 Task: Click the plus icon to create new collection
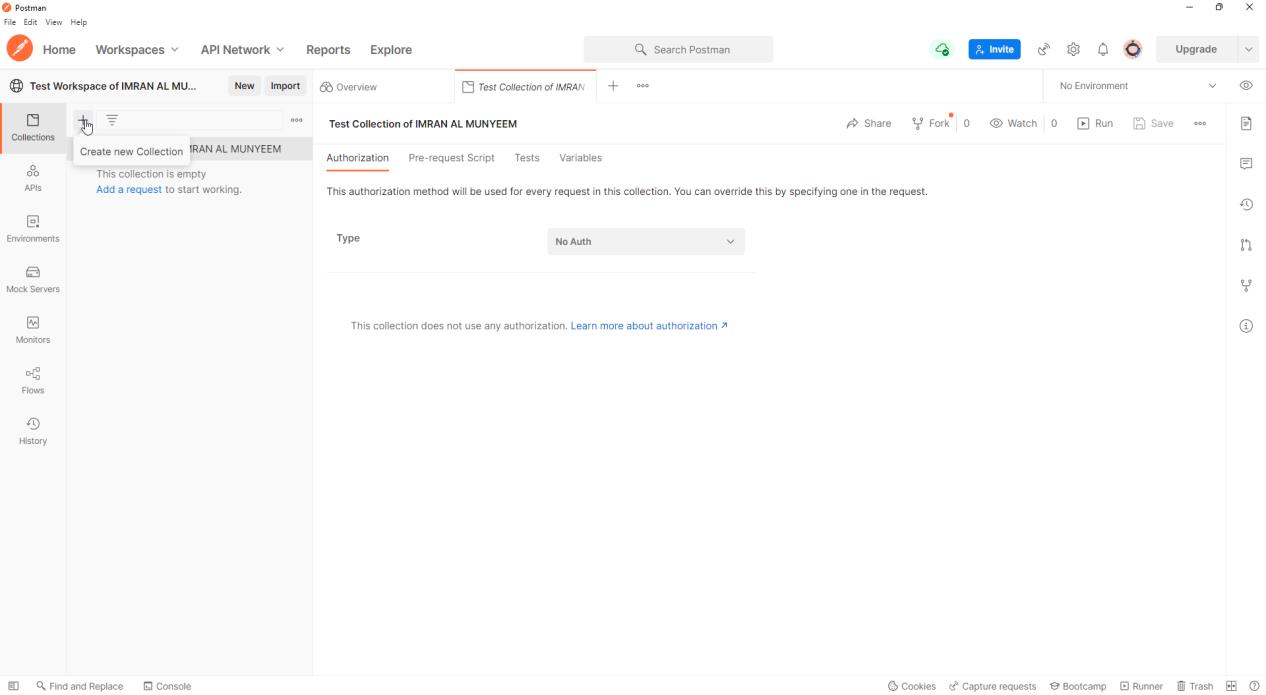[x=84, y=120]
